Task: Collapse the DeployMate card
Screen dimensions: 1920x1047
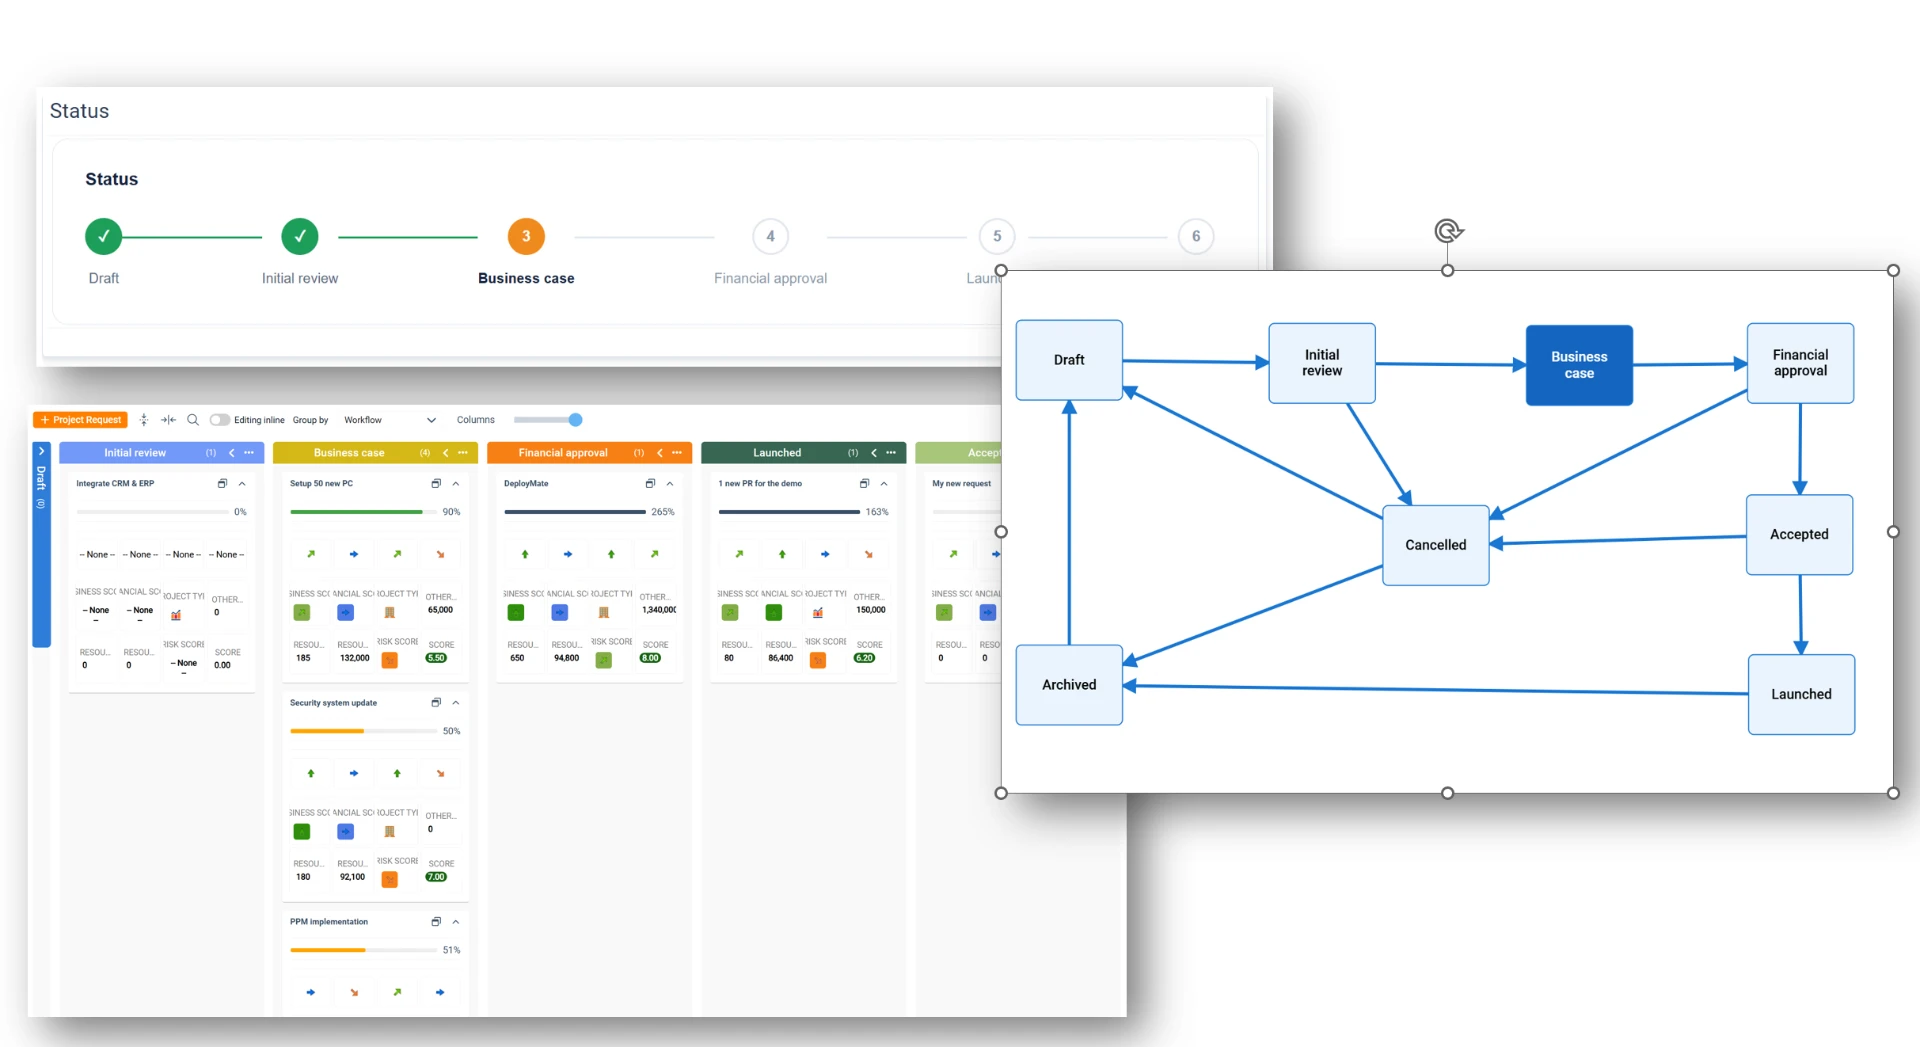Action: click(670, 483)
